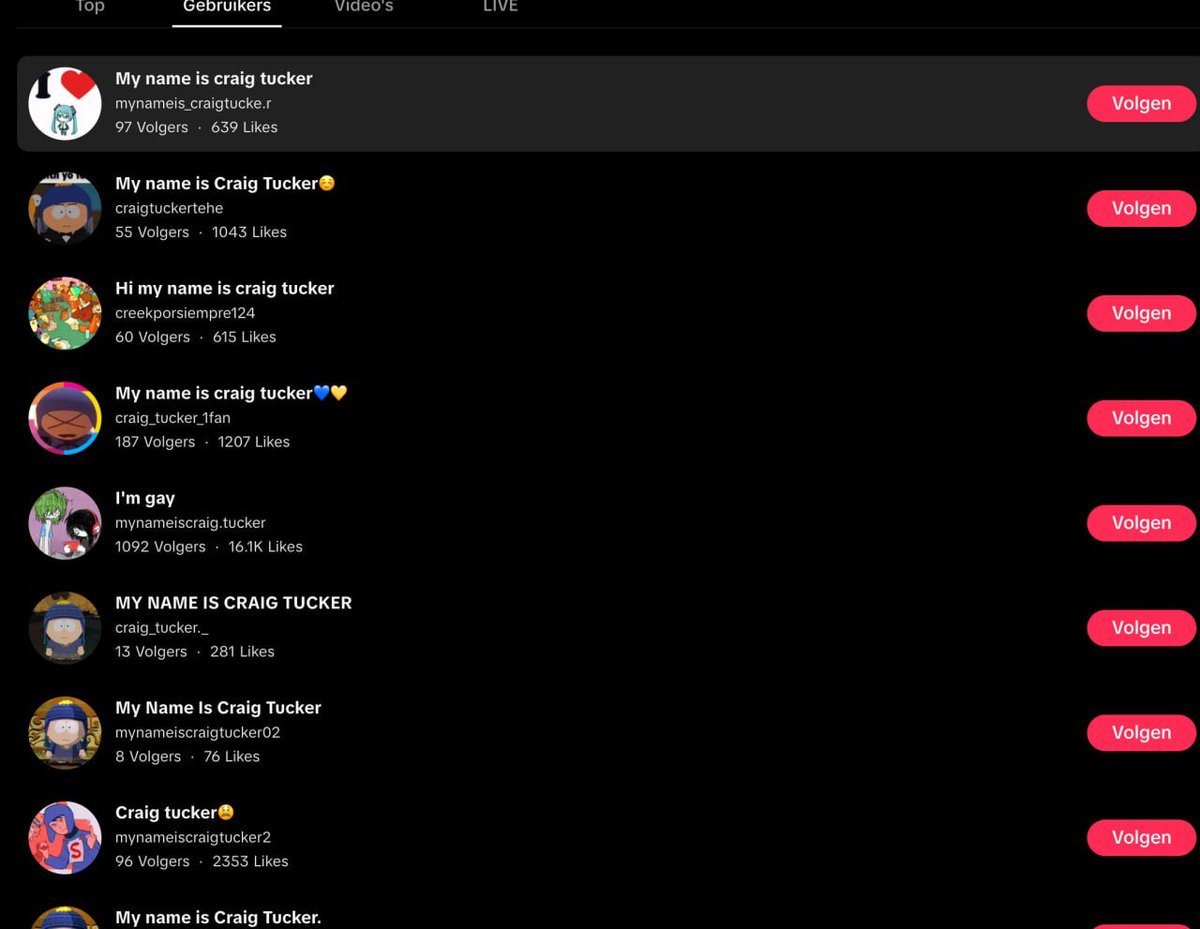The height and width of the screenshot is (929, 1200).
Task: Click the mynameiscraig.tucker avatar
Action: click(x=65, y=523)
